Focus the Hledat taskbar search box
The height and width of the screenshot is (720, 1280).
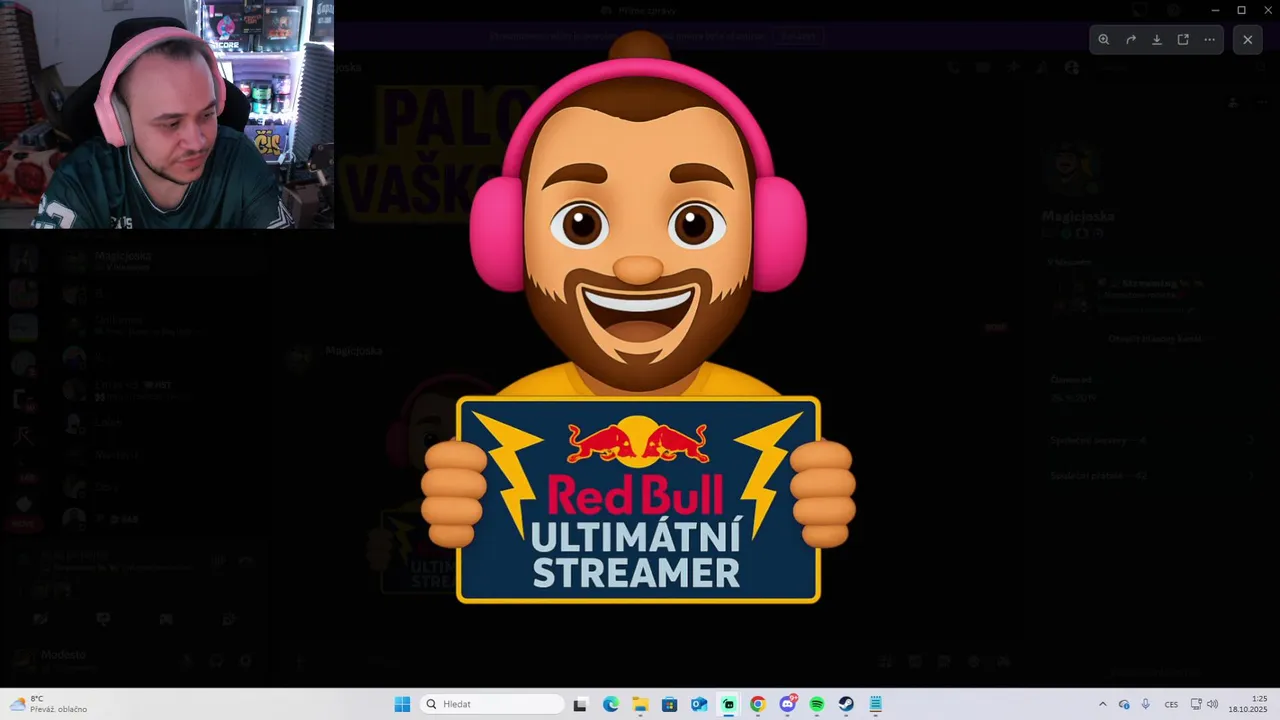(x=490, y=704)
